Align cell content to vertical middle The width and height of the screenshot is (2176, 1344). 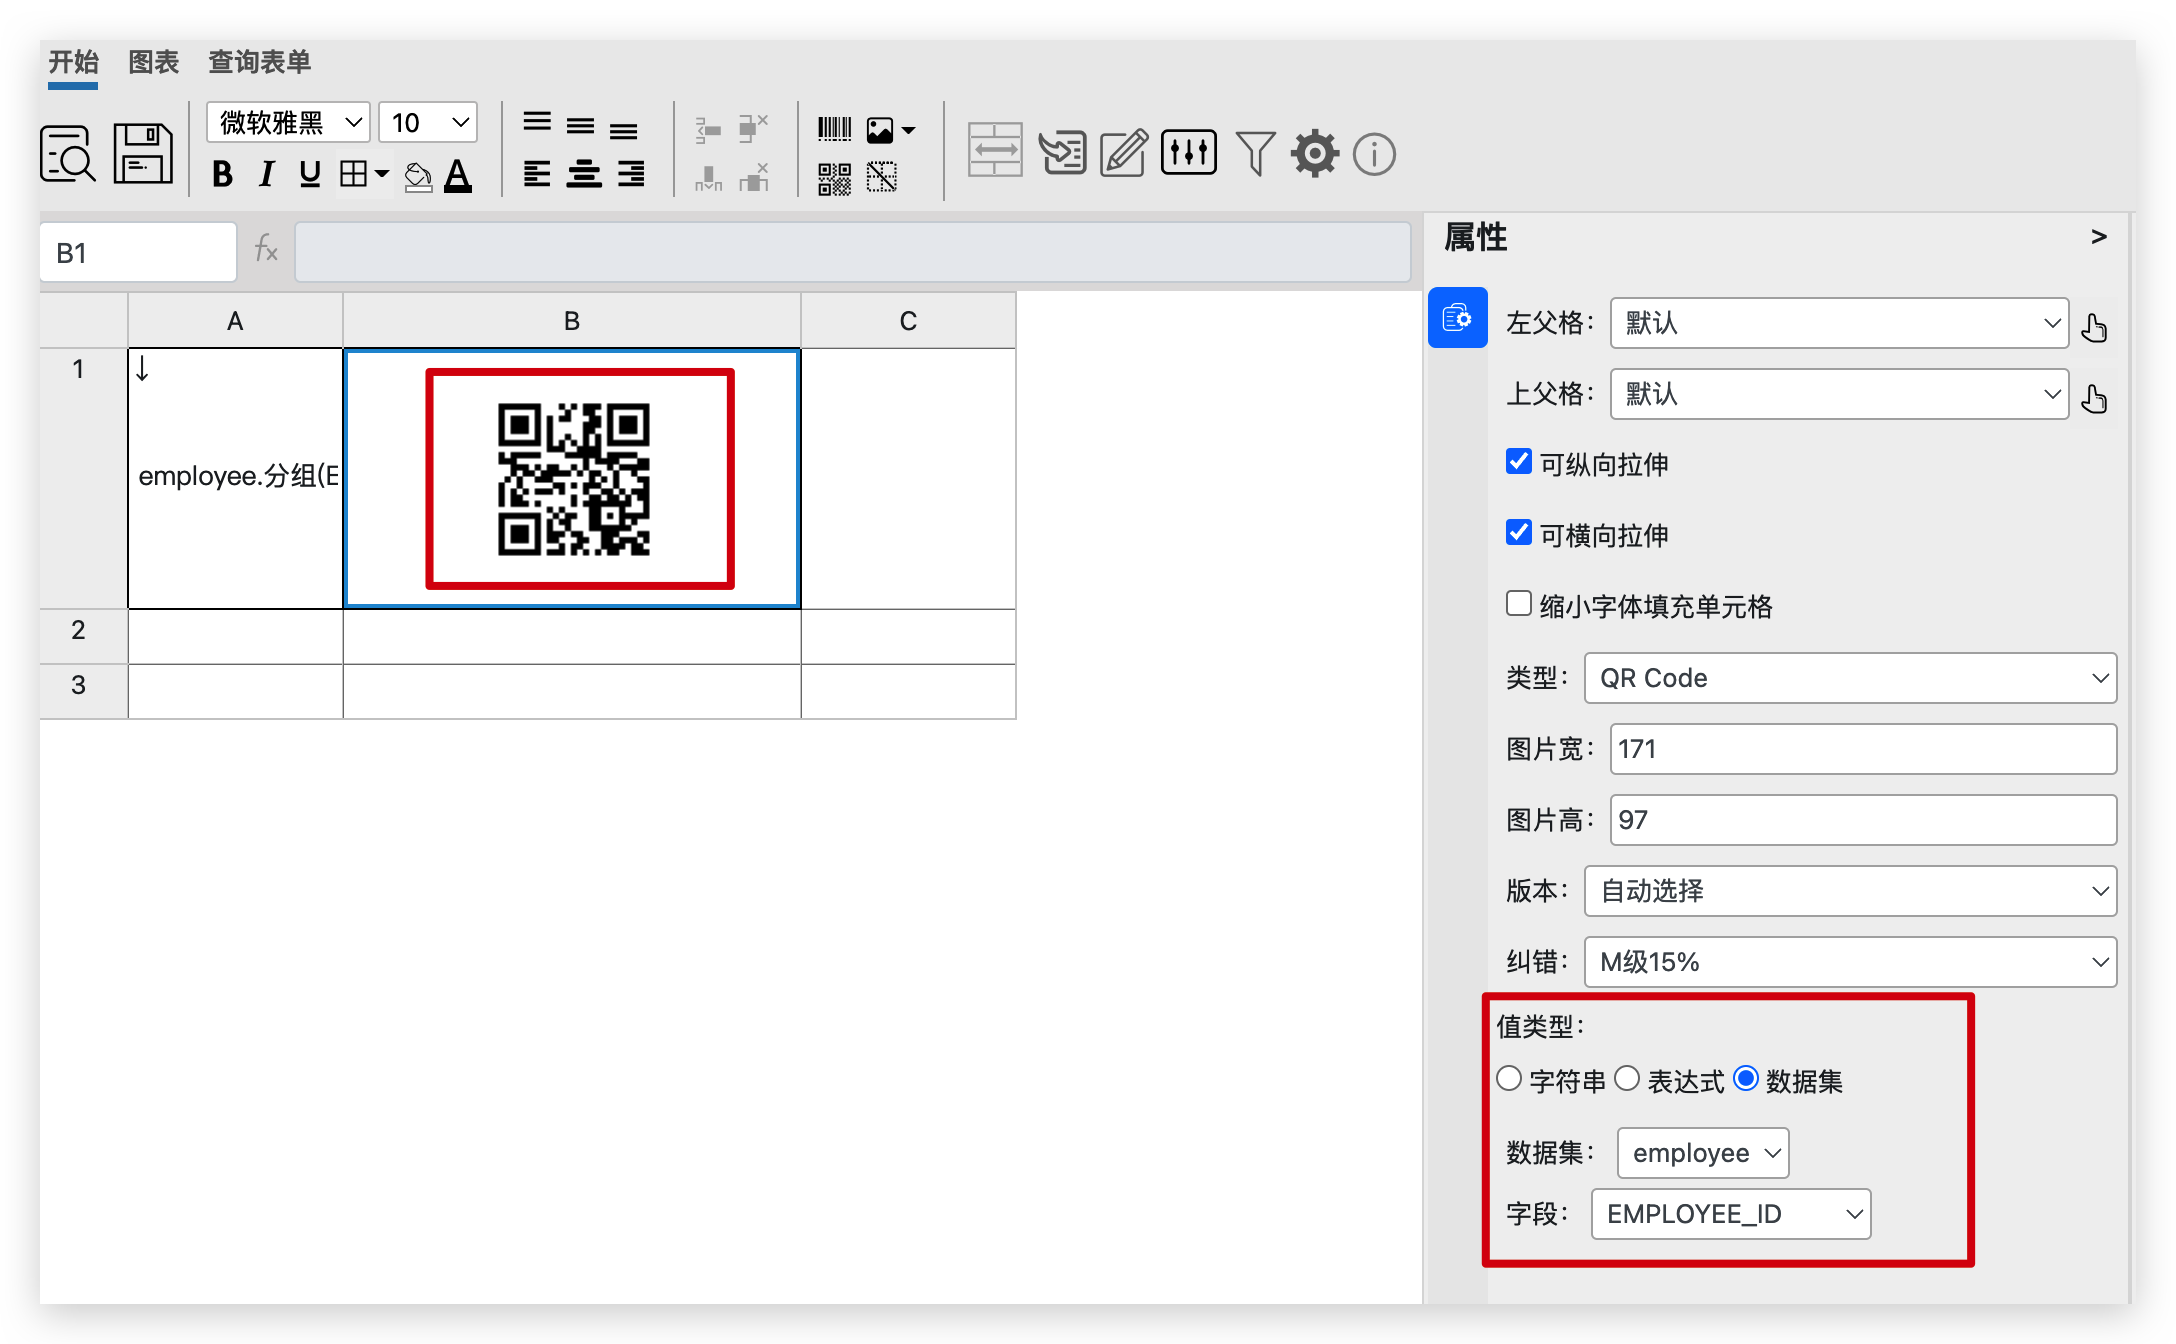(x=580, y=126)
